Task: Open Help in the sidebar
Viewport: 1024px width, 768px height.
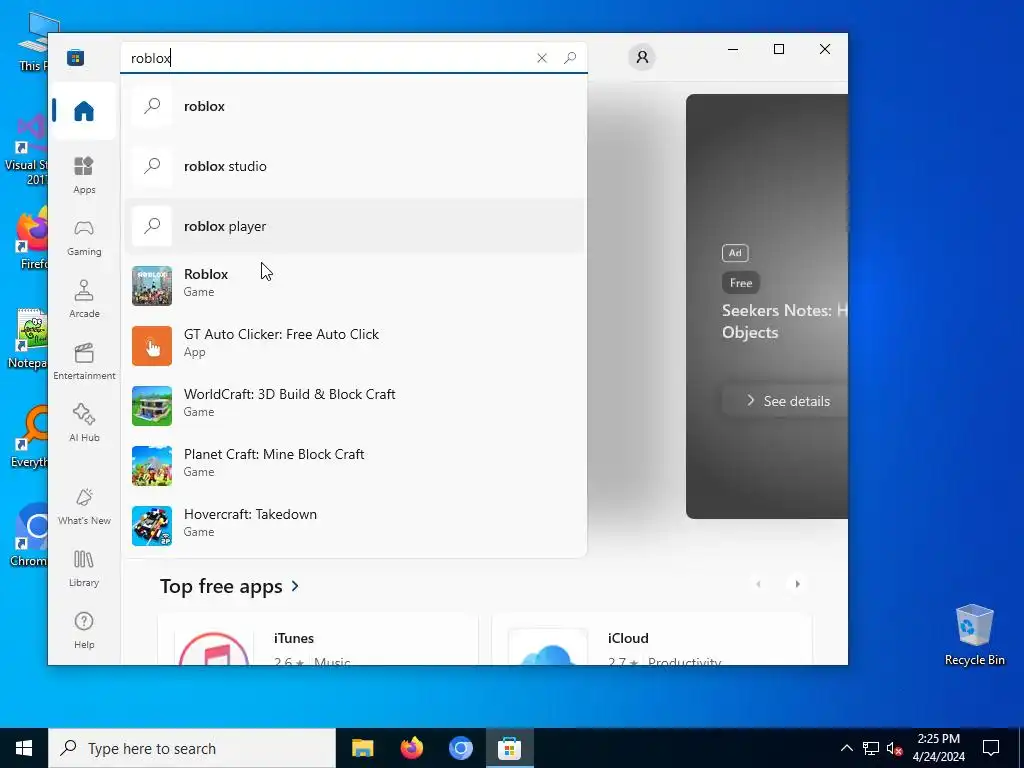Action: click(84, 630)
